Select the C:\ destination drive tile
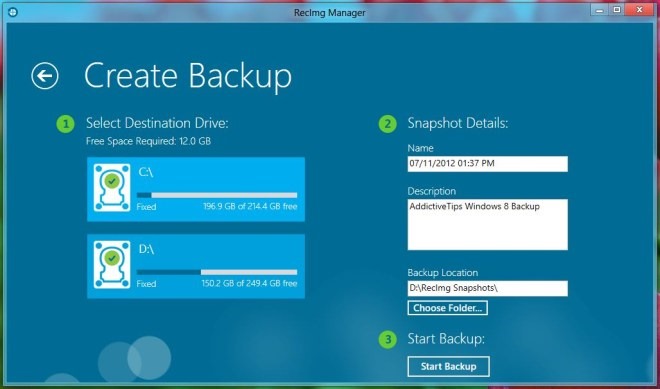The width and height of the screenshot is (660, 389). click(196, 189)
